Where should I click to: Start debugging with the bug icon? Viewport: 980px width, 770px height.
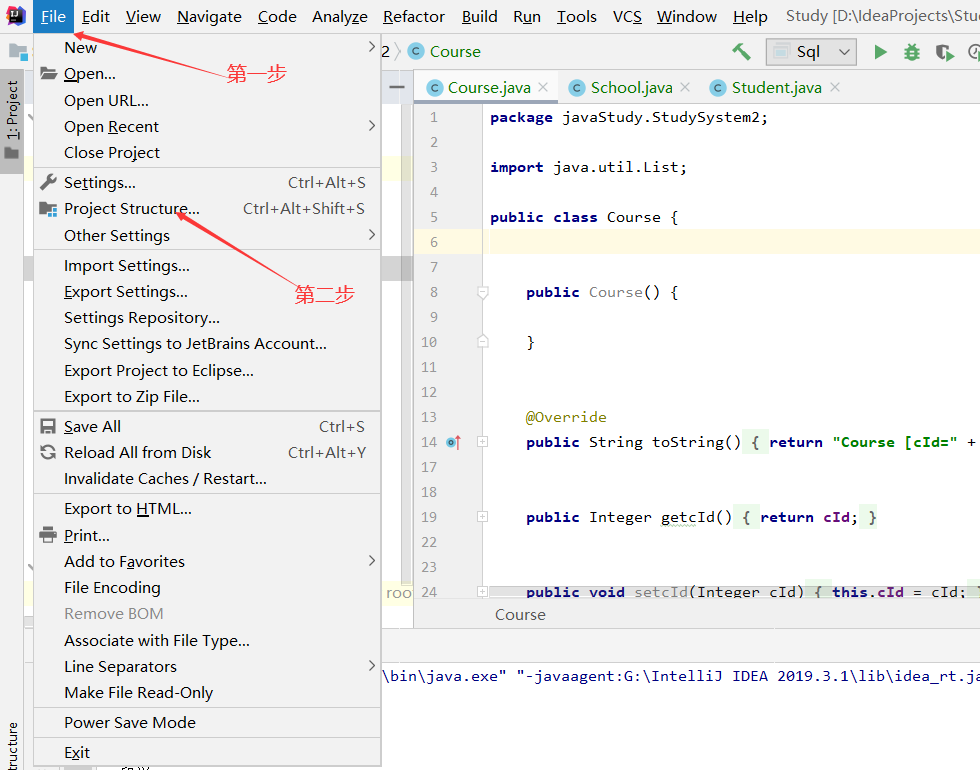coord(912,52)
